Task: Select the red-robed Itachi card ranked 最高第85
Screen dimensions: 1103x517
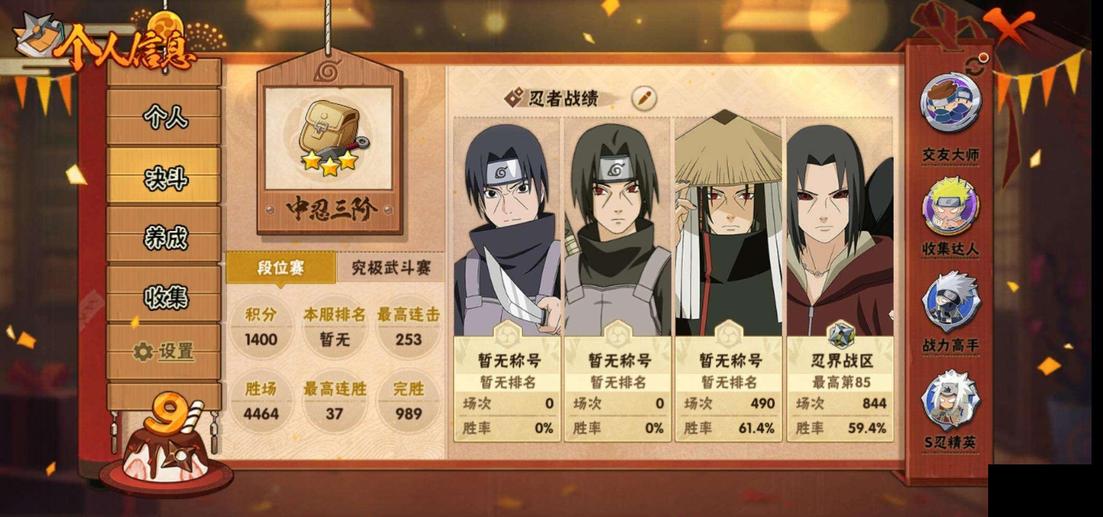Action: [840, 278]
